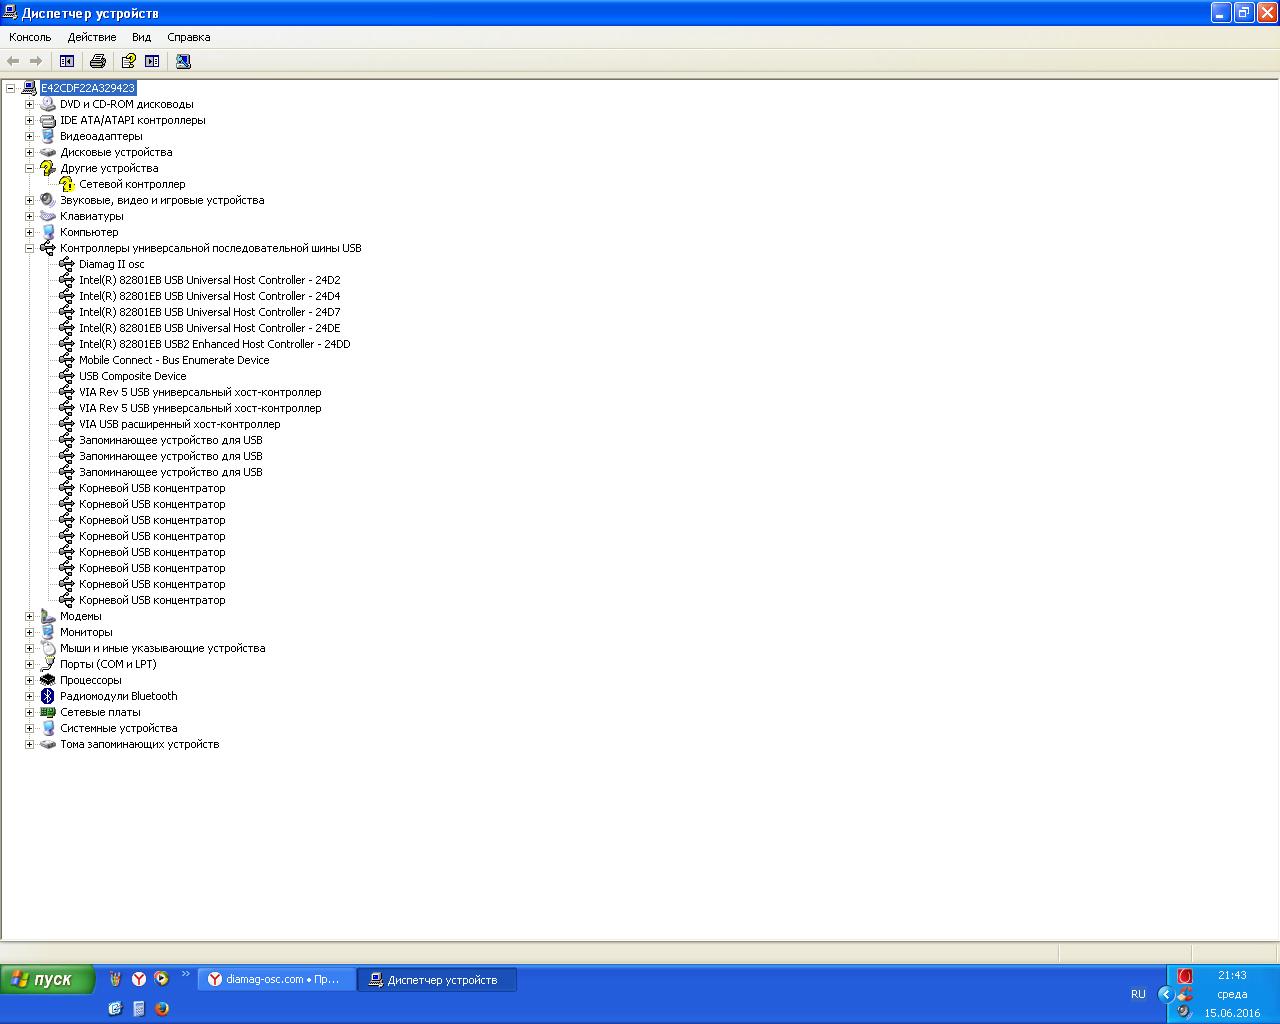Open the media player quick launch icon
Screen dimensions: 1280x1024
(161, 979)
